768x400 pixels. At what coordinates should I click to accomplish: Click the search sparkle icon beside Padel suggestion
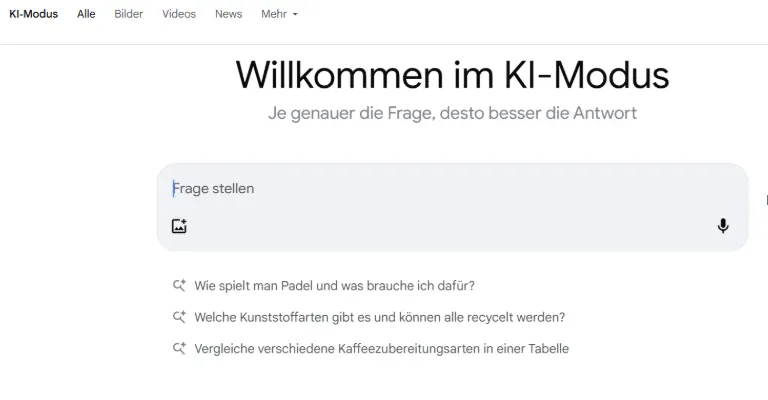(179, 285)
